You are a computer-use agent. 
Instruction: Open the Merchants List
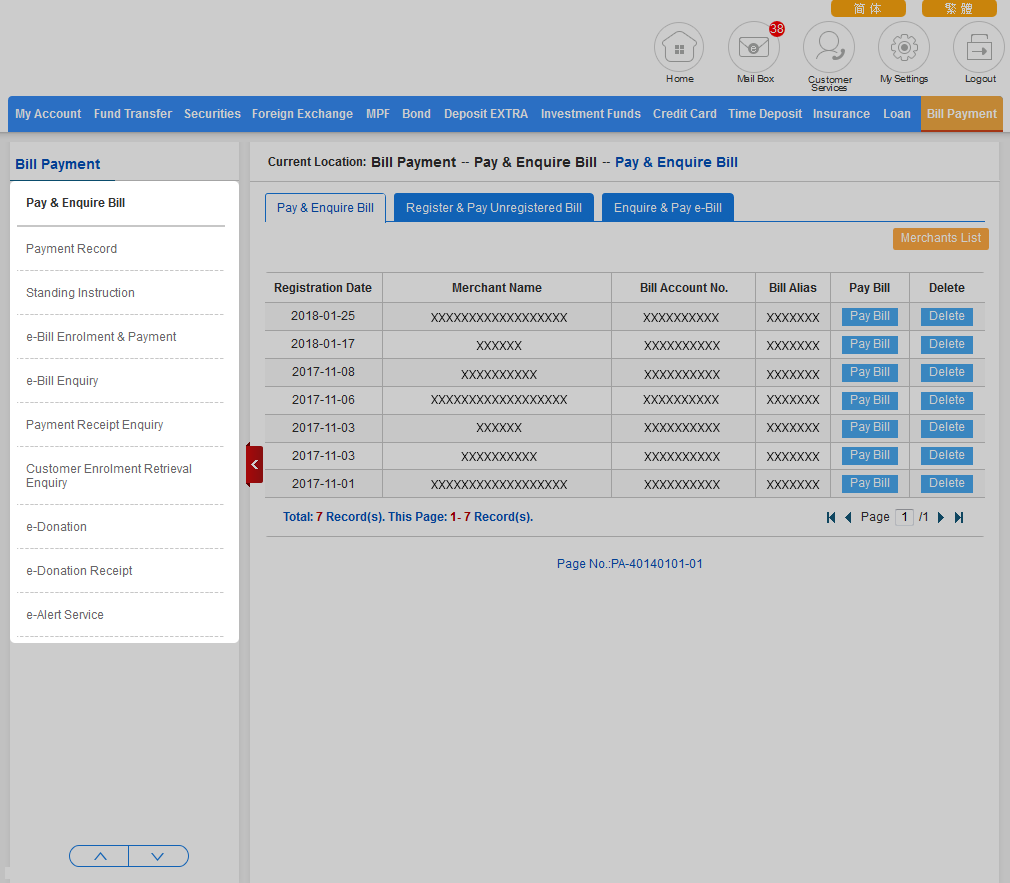(940, 239)
